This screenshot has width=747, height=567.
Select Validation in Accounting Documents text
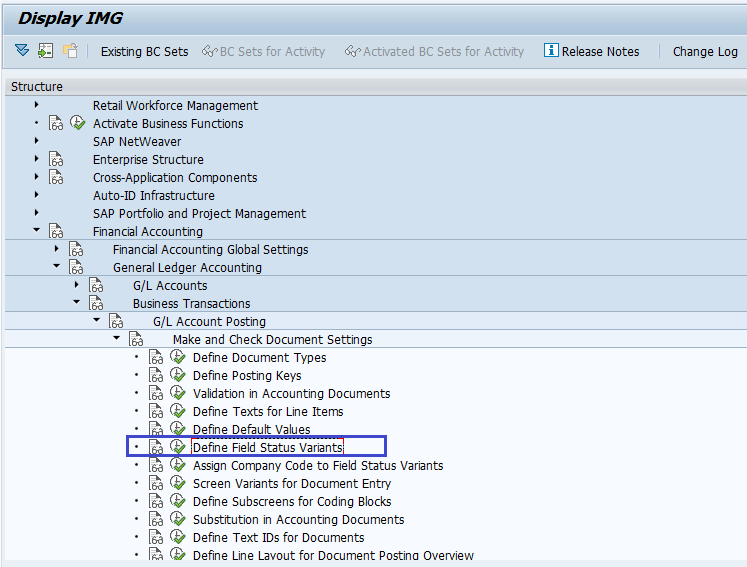coord(292,394)
